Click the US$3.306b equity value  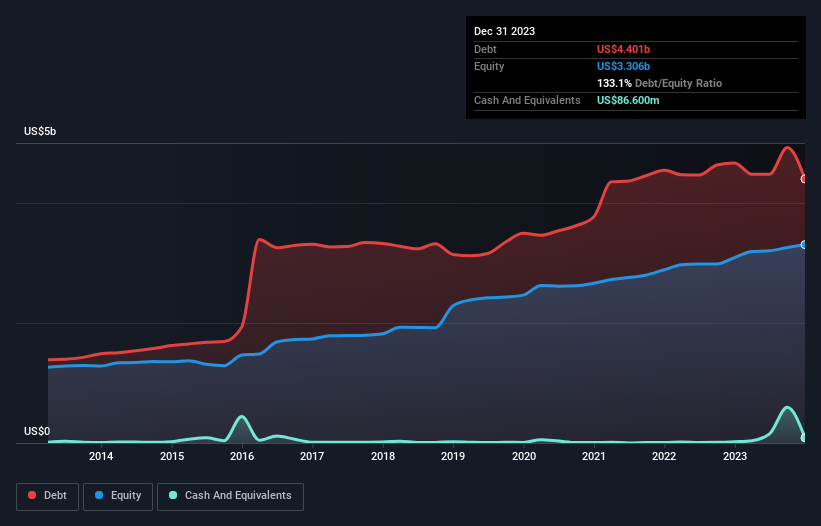pos(623,66)
